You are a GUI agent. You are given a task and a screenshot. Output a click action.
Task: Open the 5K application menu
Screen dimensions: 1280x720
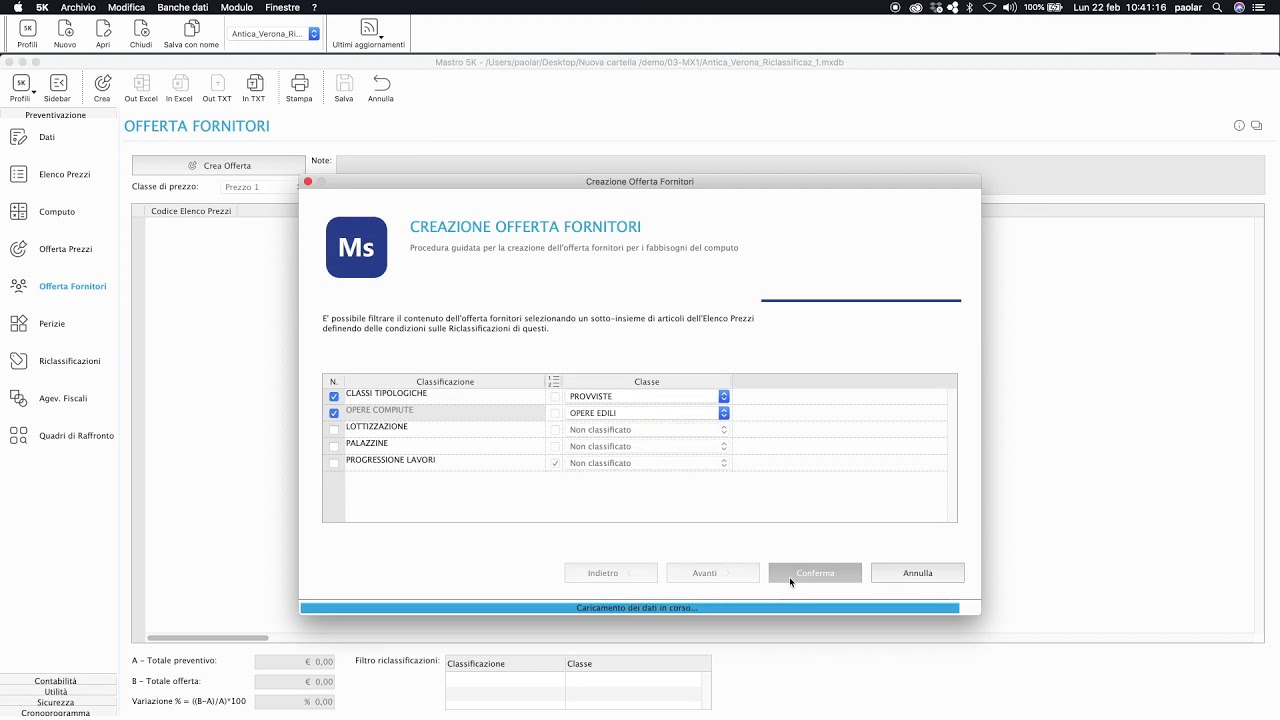[x=42, y=7]
